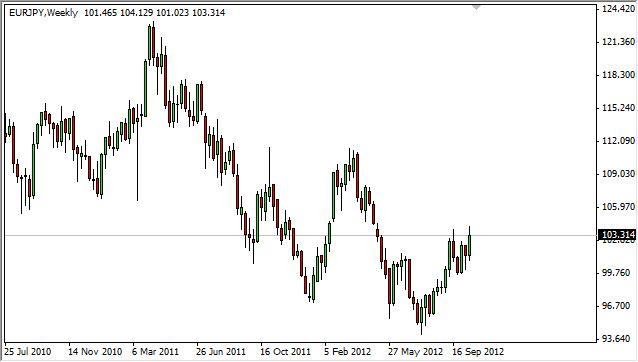Viewport: 638px width, 362px height.
Task: Select the 109.030 price axis label
Action: click(618, 174)
